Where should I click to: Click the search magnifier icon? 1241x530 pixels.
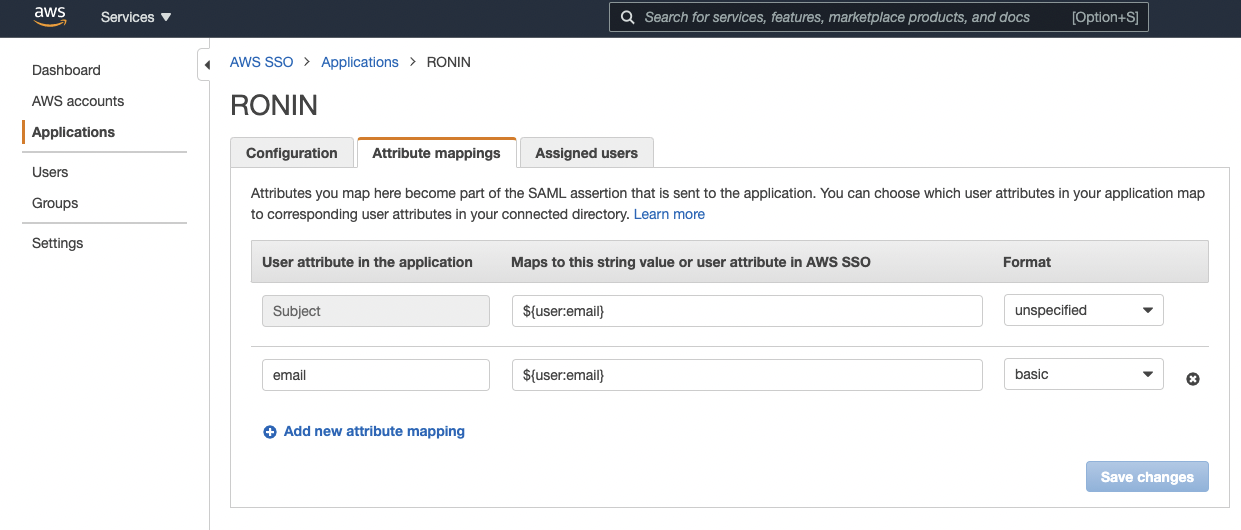(x=627, y=17)
